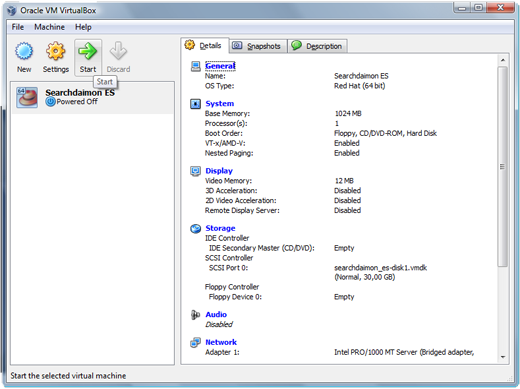Click the 'VT-x/AMD-V:' label
Screen dimensions: 520x389
coord(225,143)
